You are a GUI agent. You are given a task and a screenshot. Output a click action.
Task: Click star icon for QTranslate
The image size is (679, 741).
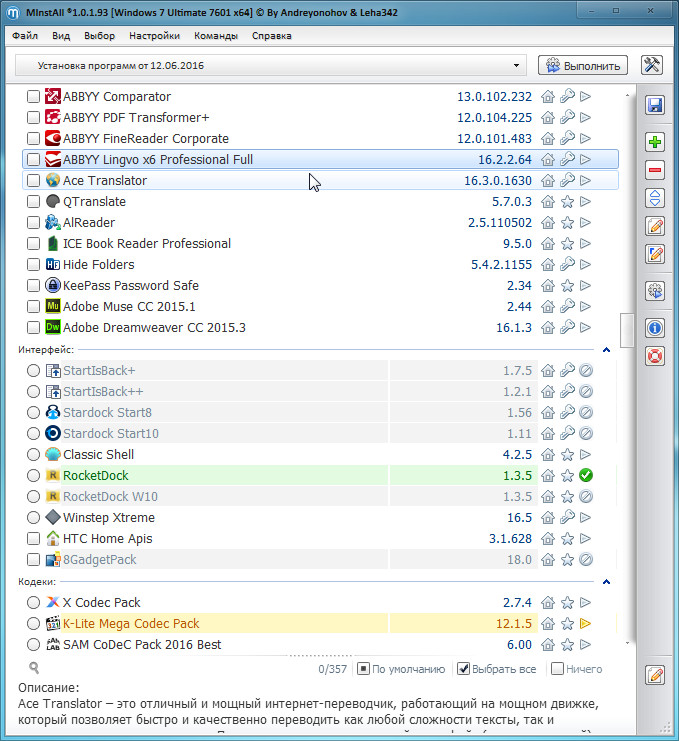[x=567, y=202]
